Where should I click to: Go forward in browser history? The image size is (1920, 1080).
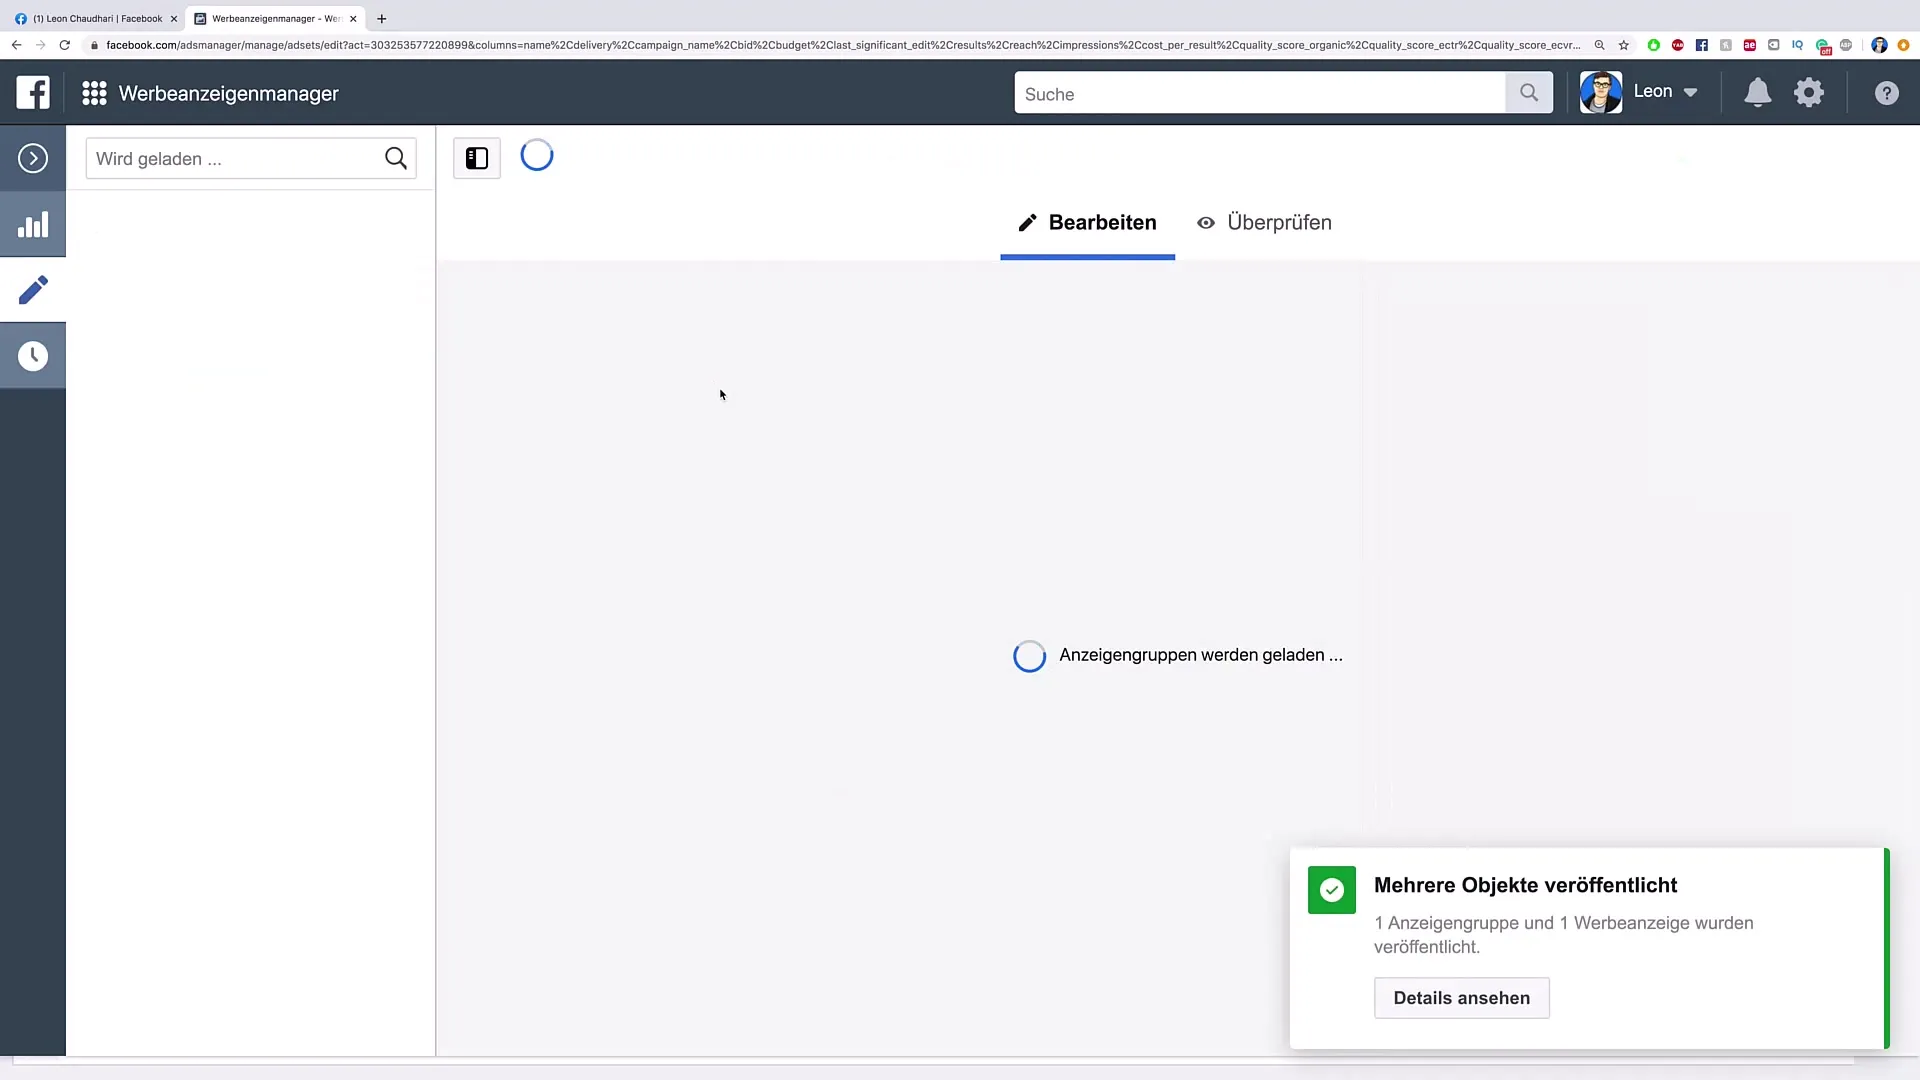coord(40,45)
